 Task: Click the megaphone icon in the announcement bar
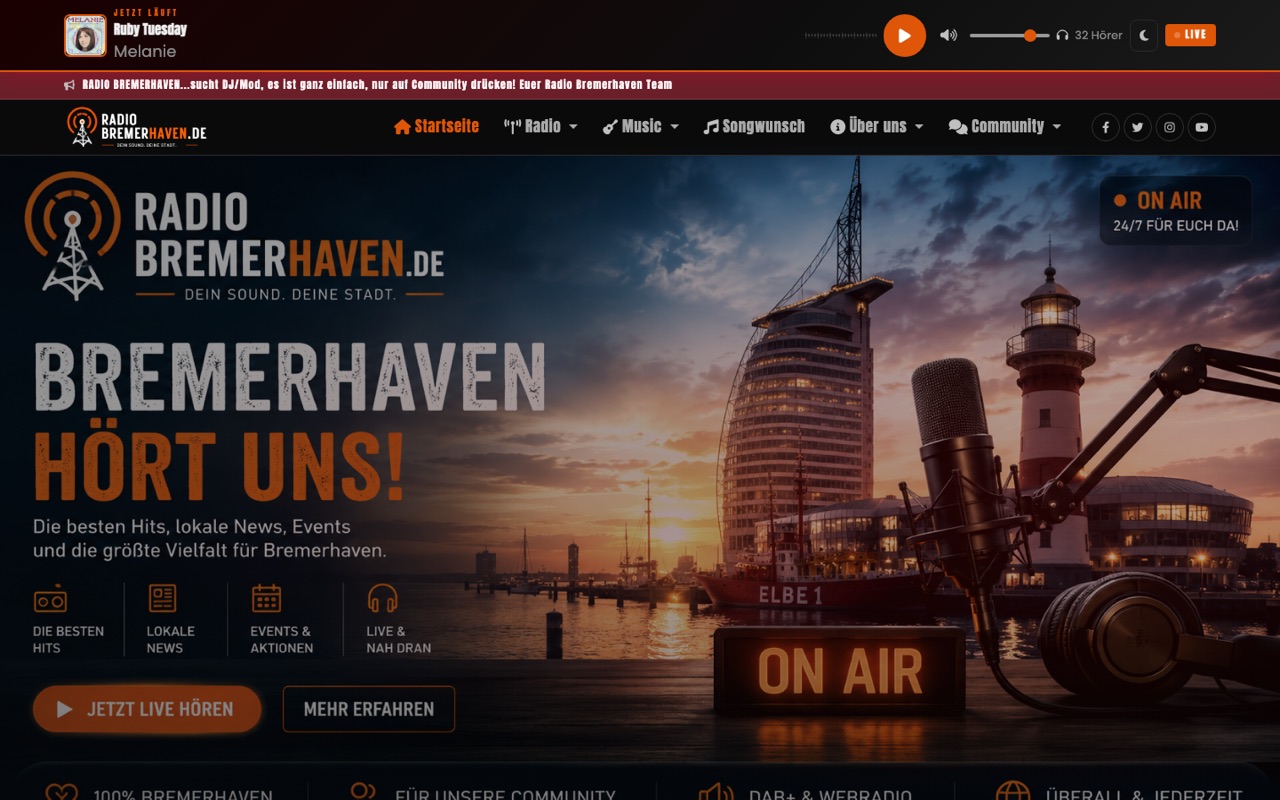[x=69, y=85]
